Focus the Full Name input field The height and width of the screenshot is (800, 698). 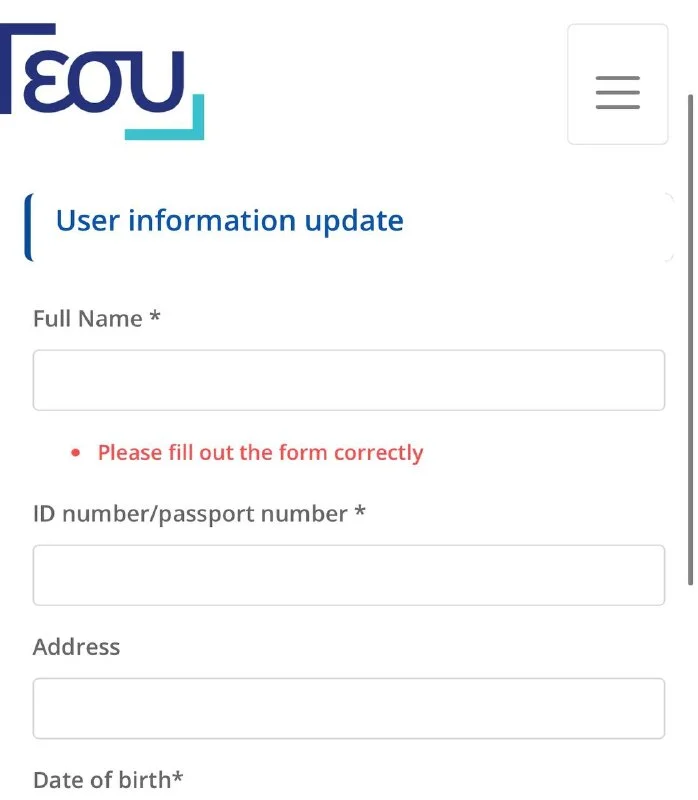tap(349, 380)
